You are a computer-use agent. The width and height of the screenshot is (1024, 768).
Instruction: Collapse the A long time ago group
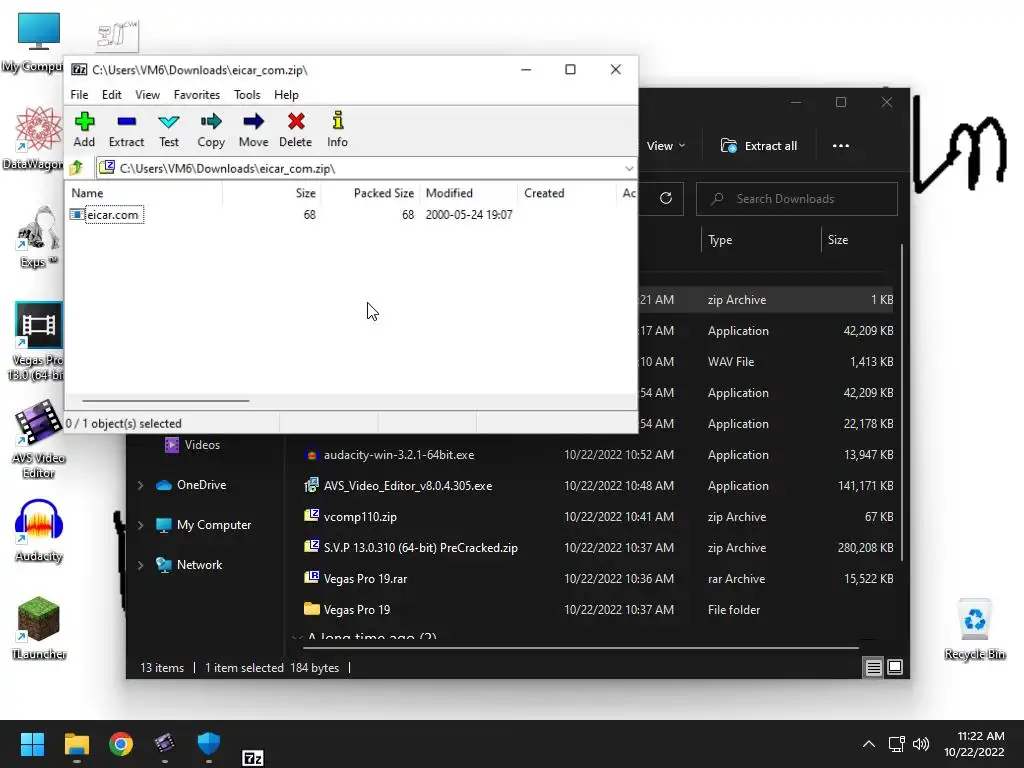click(297, 637)
